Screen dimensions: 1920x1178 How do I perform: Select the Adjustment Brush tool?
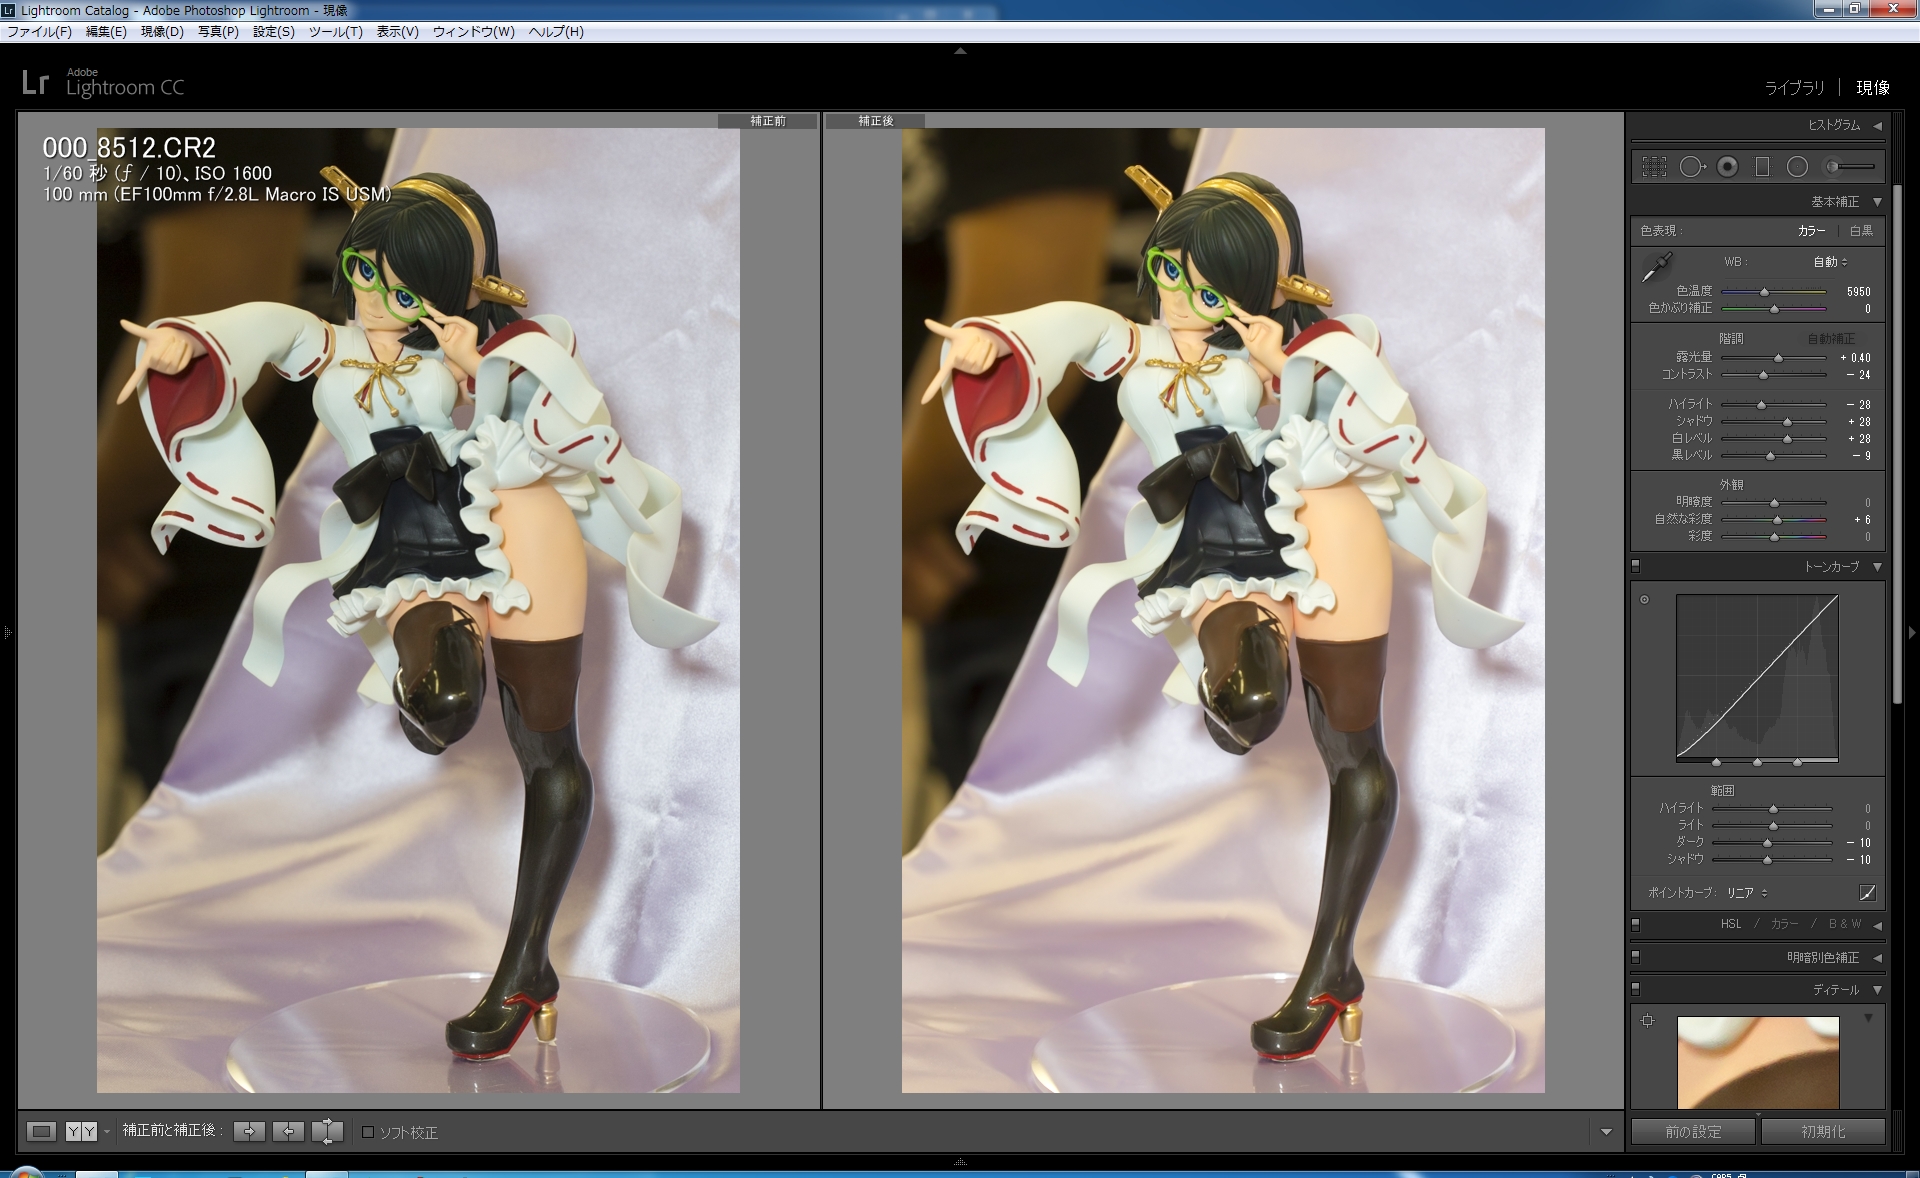click(x=1849, y=167)
